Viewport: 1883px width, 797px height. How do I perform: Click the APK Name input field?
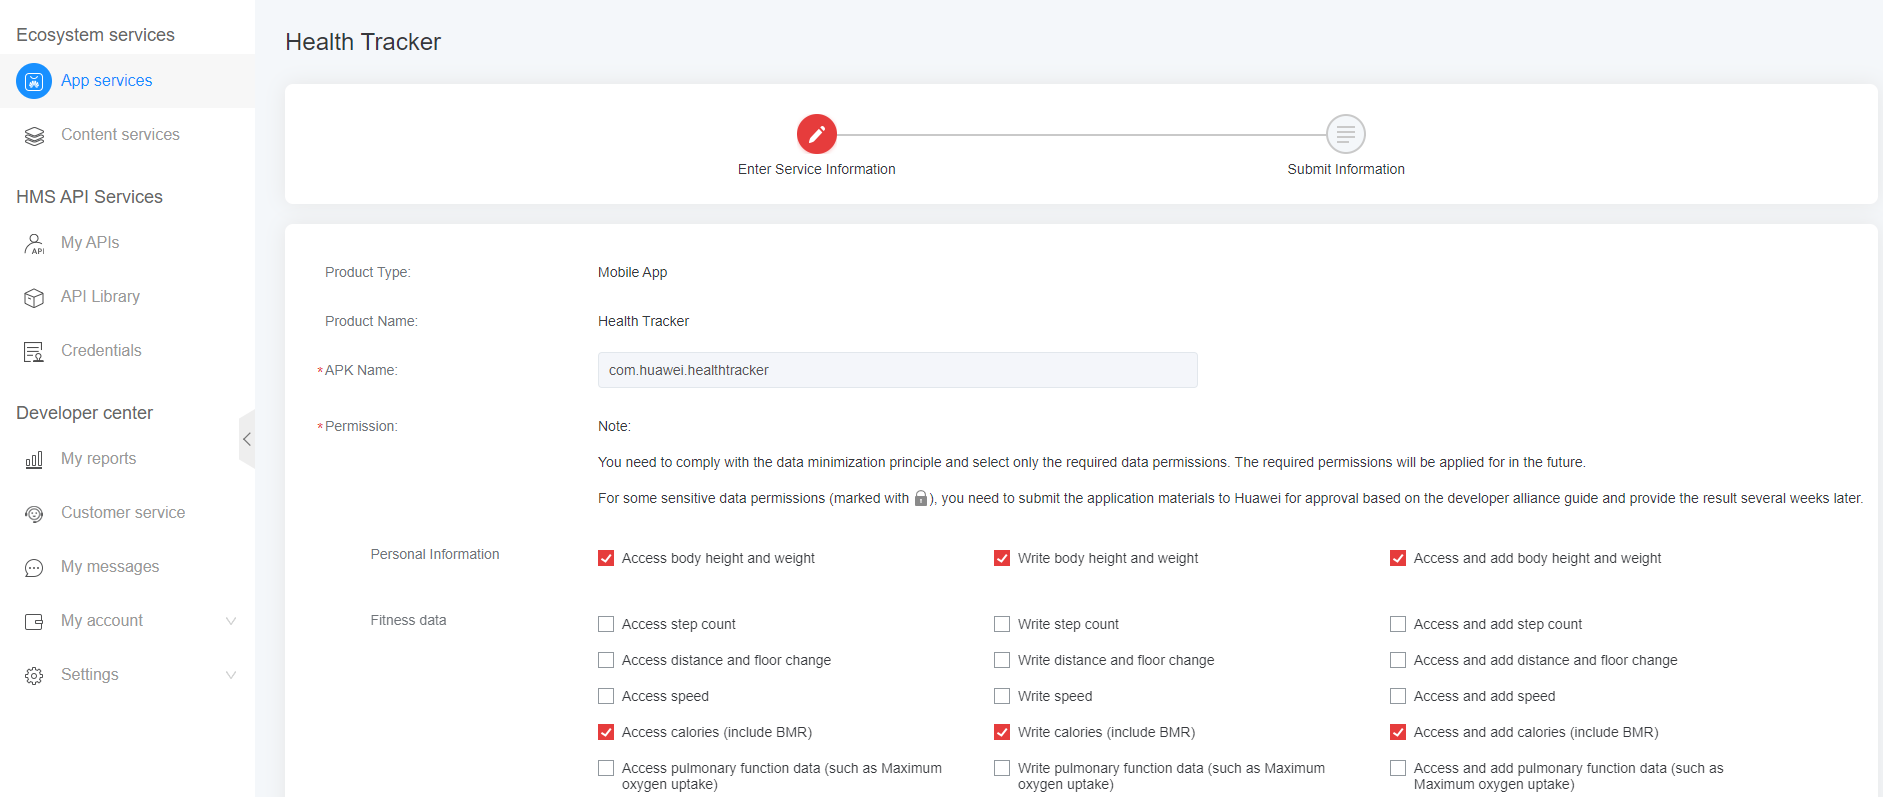(x=898, y=370)
